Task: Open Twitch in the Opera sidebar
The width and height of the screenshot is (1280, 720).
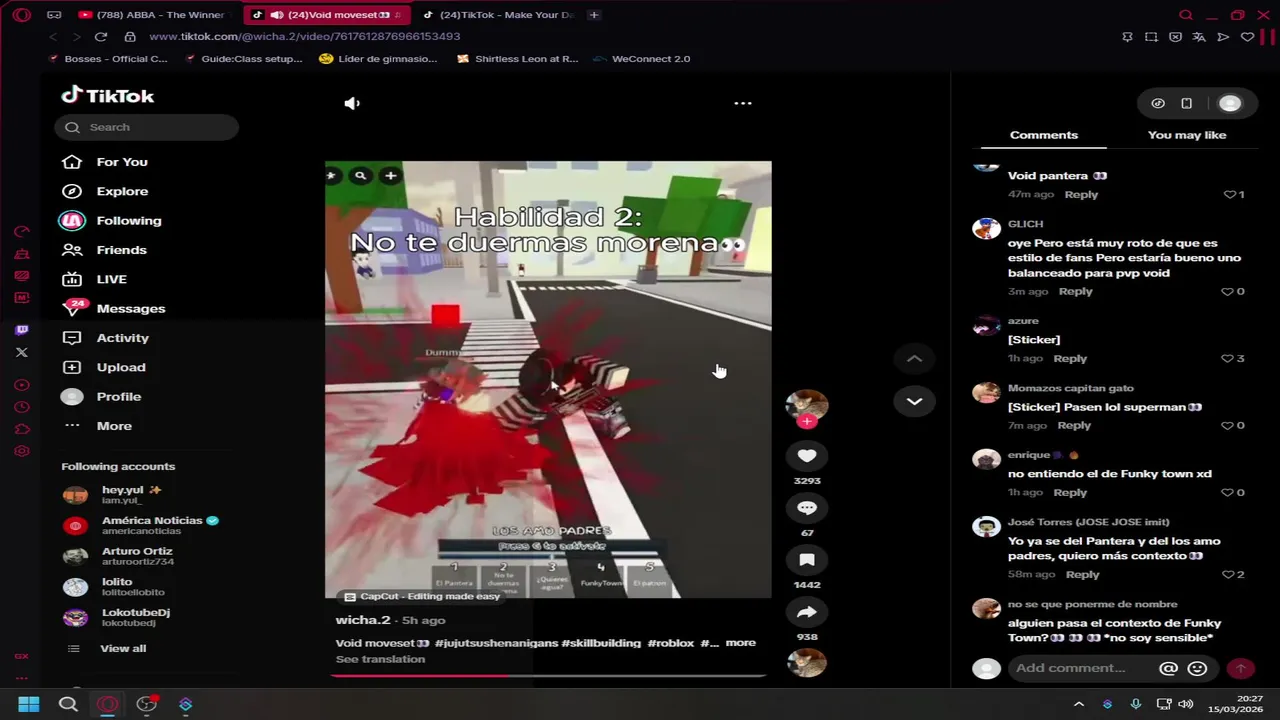Action: tap(22, 330)
